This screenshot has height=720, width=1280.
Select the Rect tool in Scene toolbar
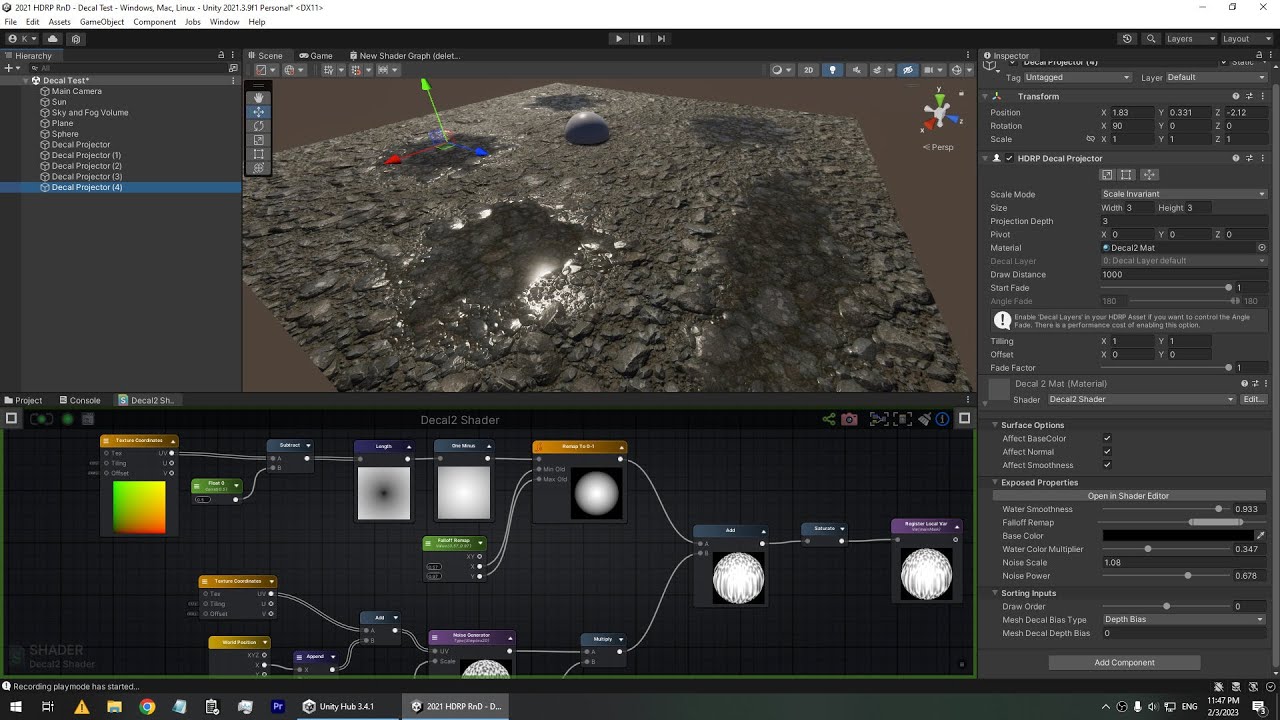[258, 154]
